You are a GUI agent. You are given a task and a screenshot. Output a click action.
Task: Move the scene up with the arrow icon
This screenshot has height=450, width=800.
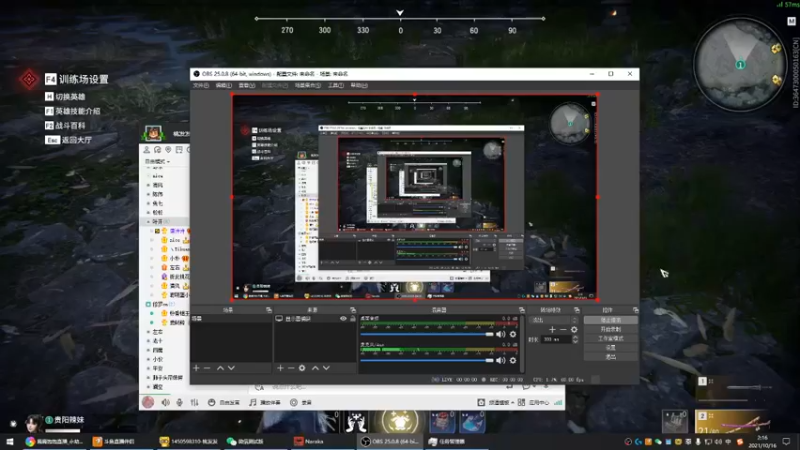click(220, 368)
